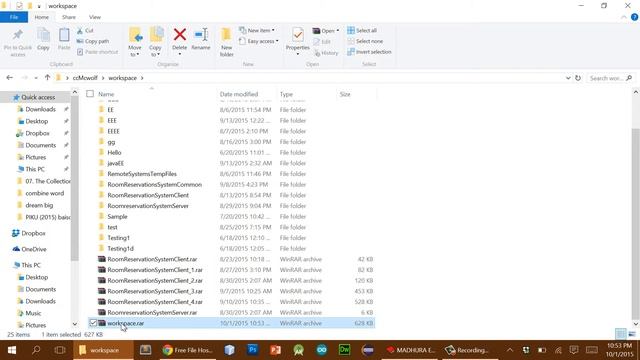Screen dimensions: 640x360
Task: Open Task View on taskbar
Action: pyautogui.click(x=60, y=350)
